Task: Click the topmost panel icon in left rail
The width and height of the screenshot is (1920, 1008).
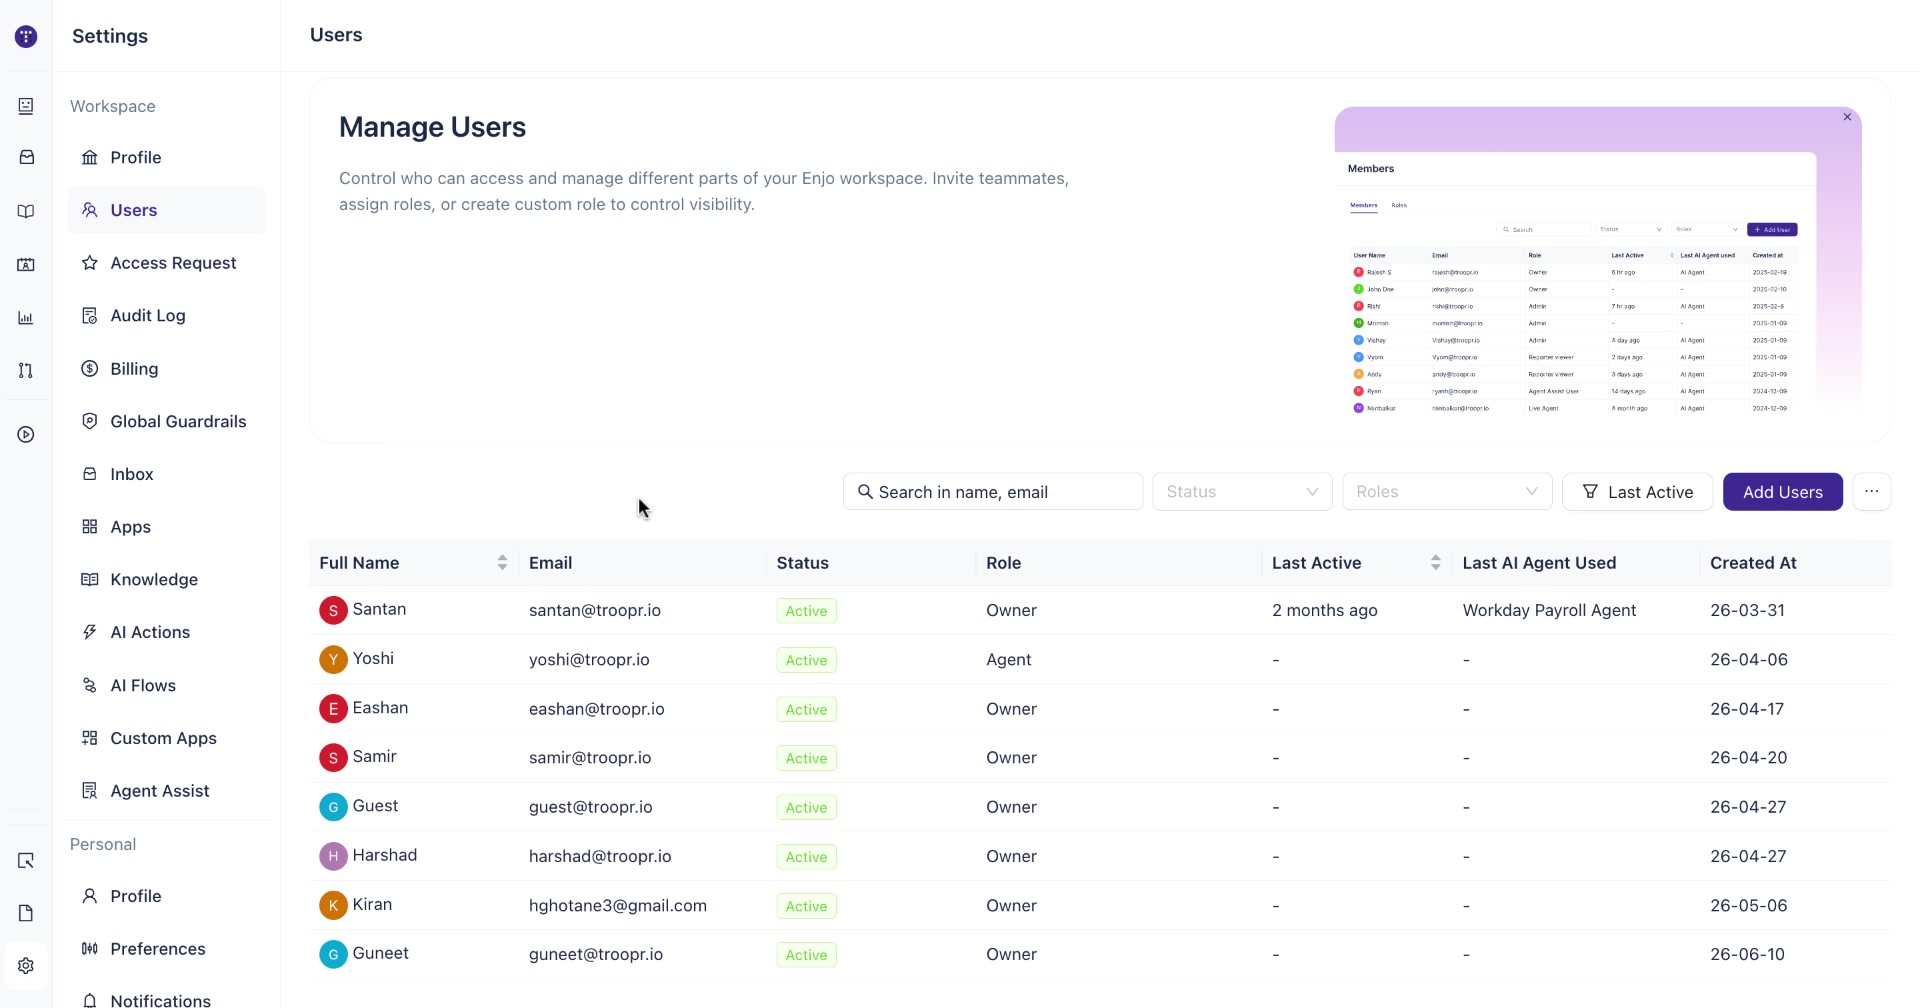Action: click(26, 106)
